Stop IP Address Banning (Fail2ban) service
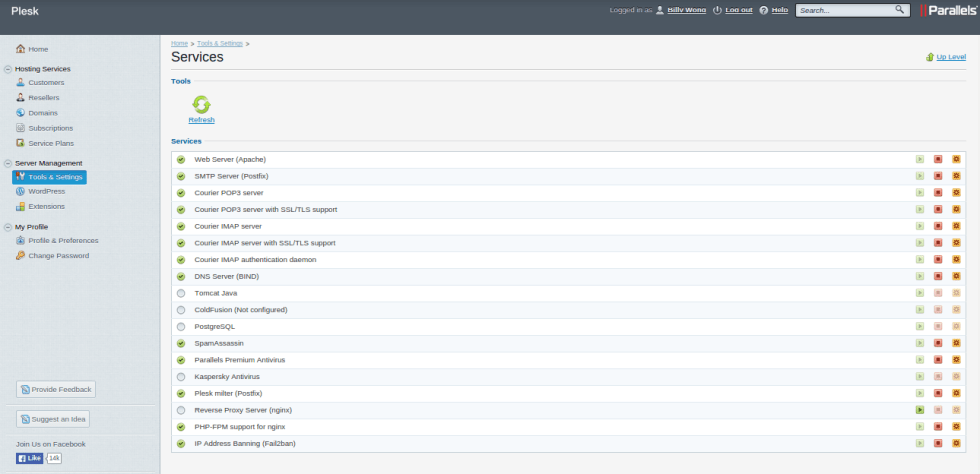The width and height of the screenshot is (980, 474). point(938,443)
